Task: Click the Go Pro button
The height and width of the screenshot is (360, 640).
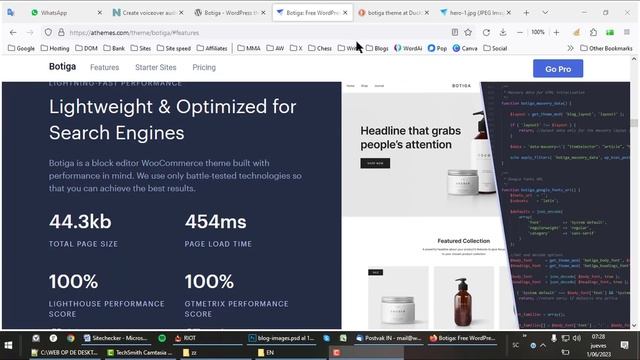Action: (558, 69)
